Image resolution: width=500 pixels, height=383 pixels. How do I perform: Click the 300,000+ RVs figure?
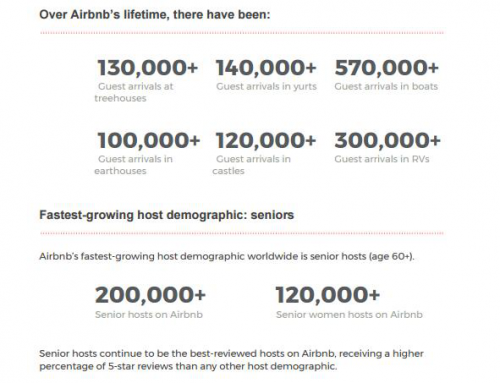pyautogui.click(x=387, y=140)
